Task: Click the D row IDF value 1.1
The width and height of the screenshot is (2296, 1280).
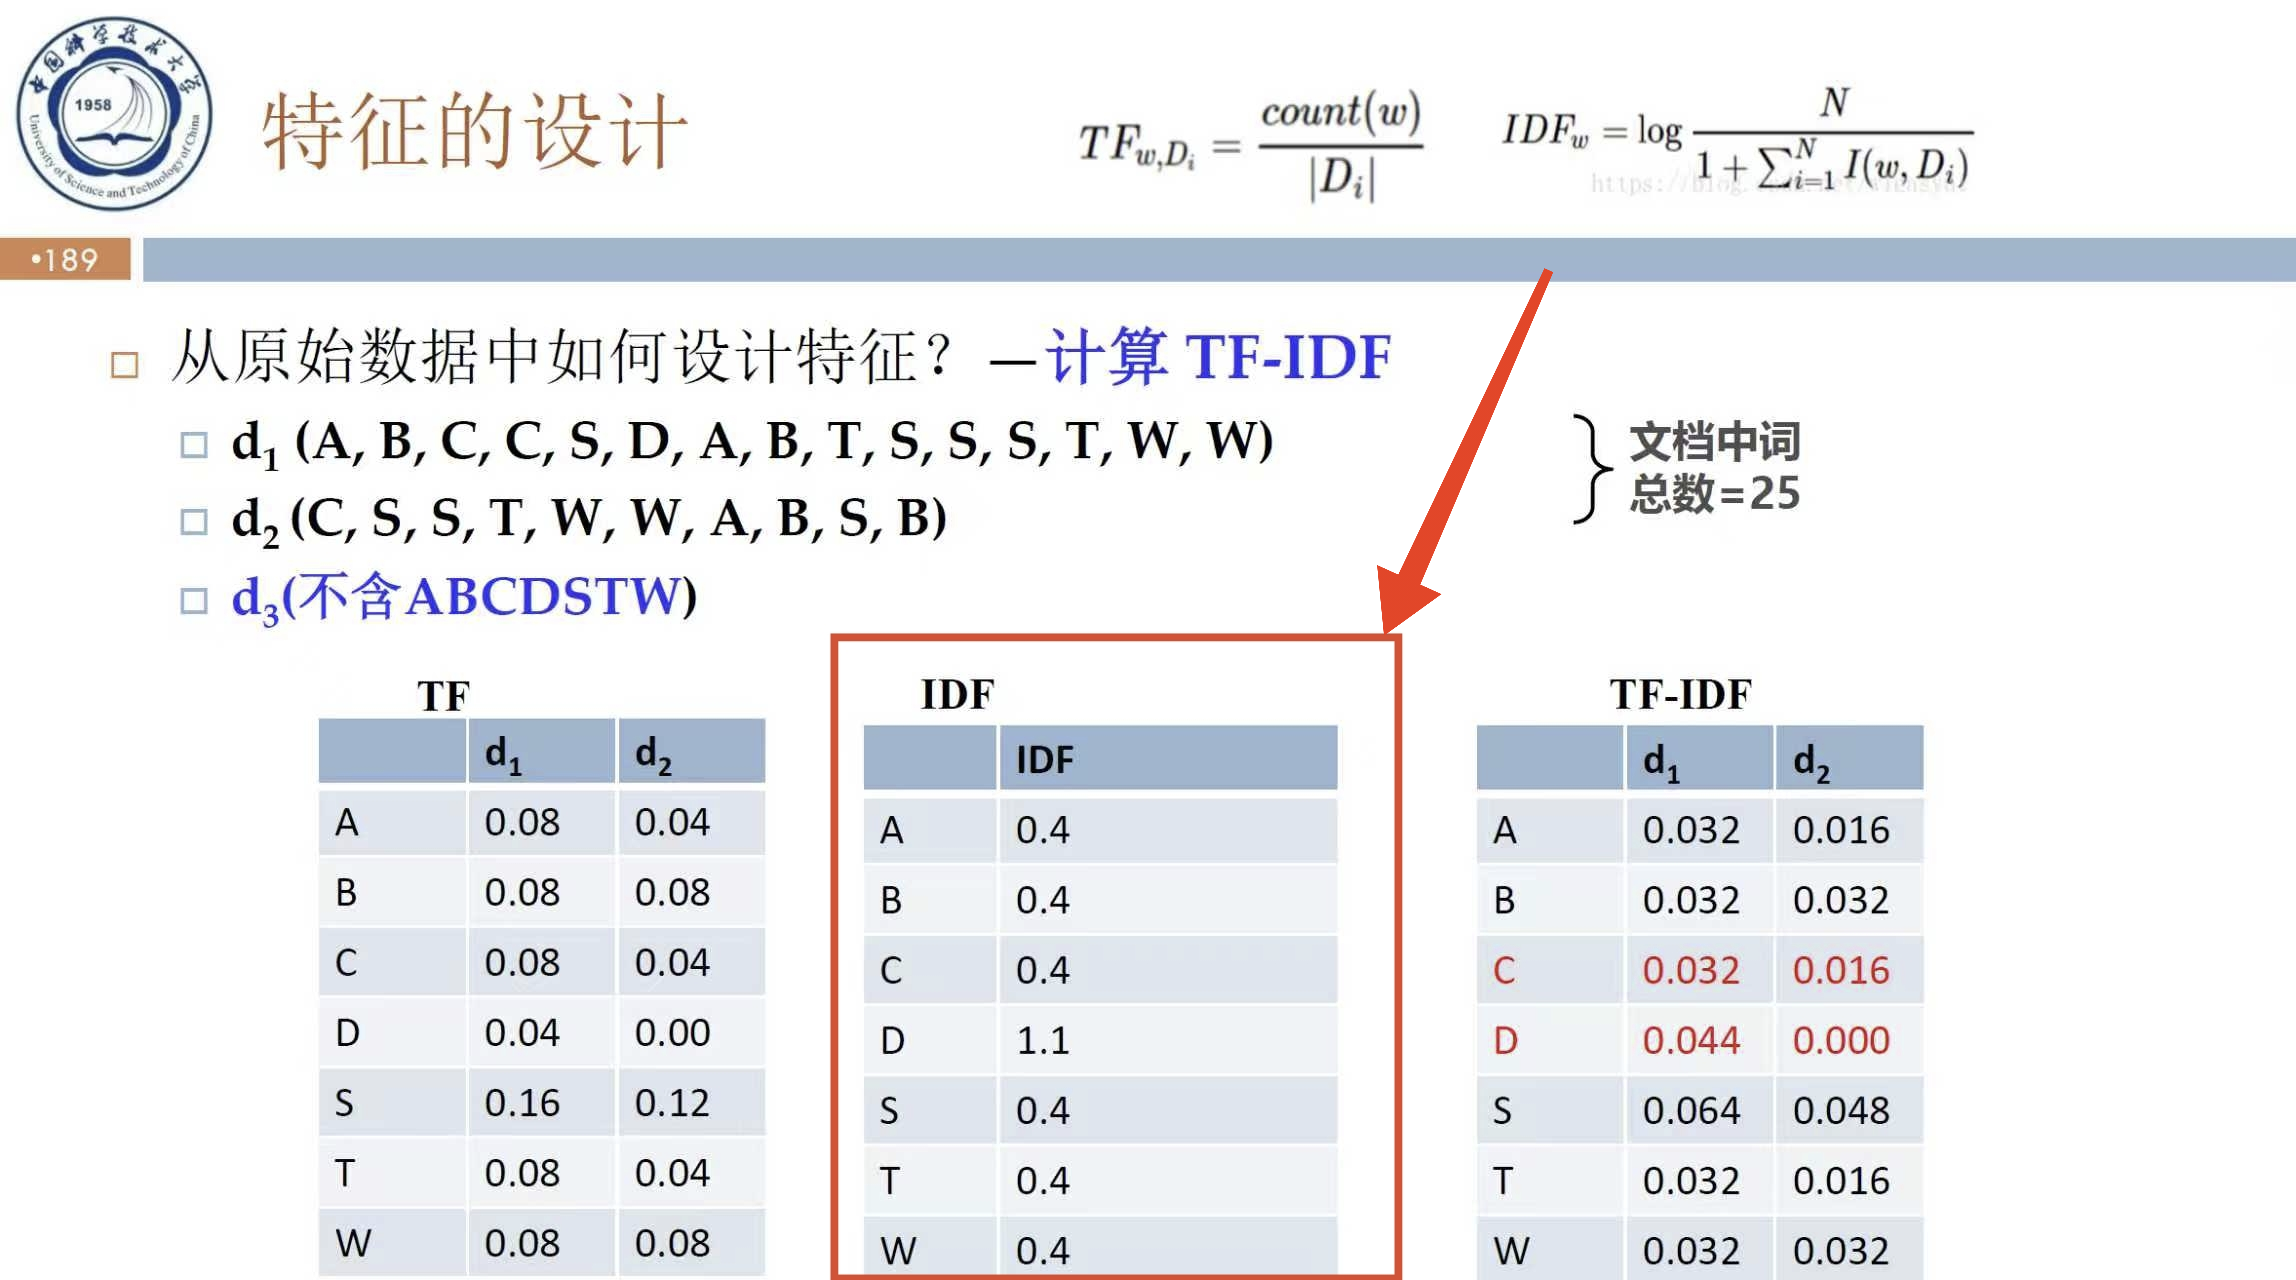Action: pos(1044,1041)
